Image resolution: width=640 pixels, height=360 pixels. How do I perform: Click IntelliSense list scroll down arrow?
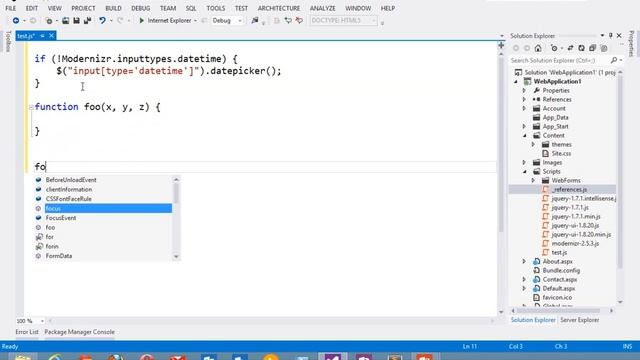click(x=176, y=257)
